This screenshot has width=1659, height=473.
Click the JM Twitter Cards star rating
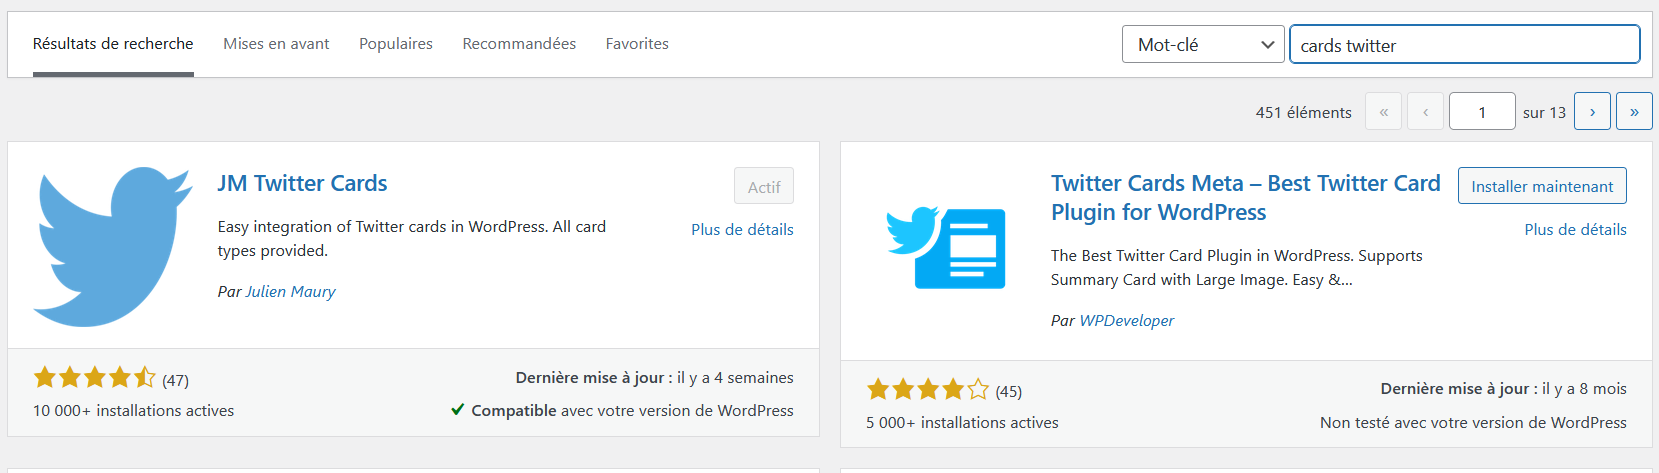(x=95, y=378)
